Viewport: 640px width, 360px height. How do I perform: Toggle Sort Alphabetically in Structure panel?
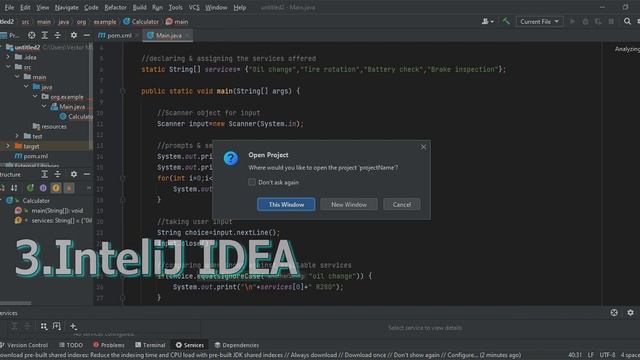(x=14, y=188)
